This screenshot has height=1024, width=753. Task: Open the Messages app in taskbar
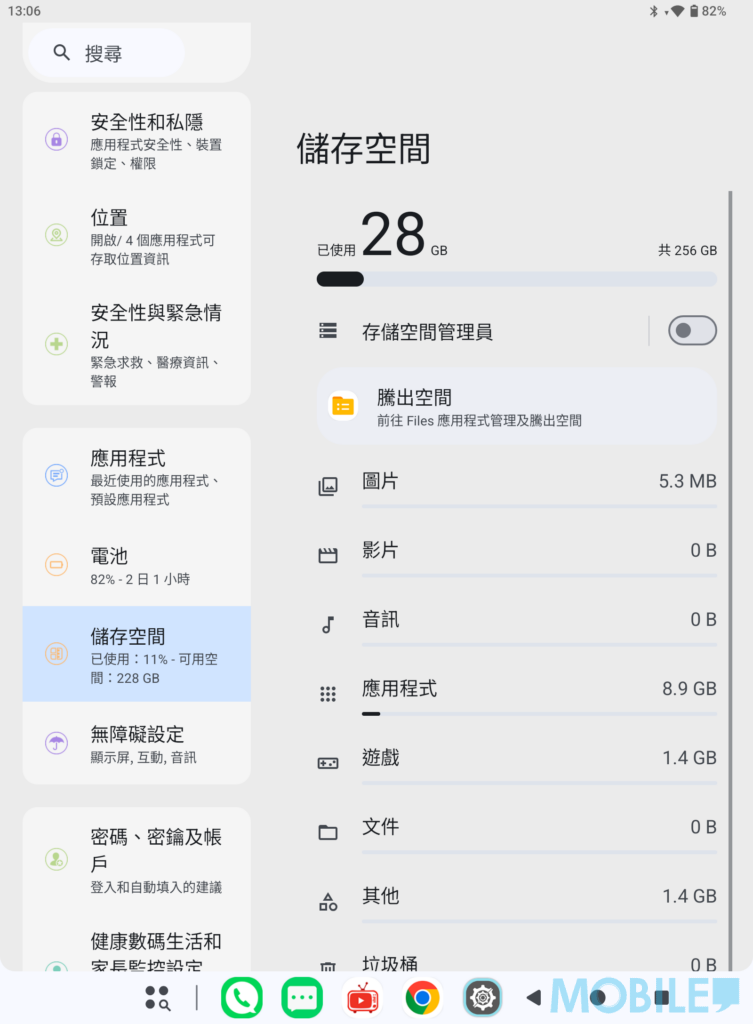pos(302,997)
